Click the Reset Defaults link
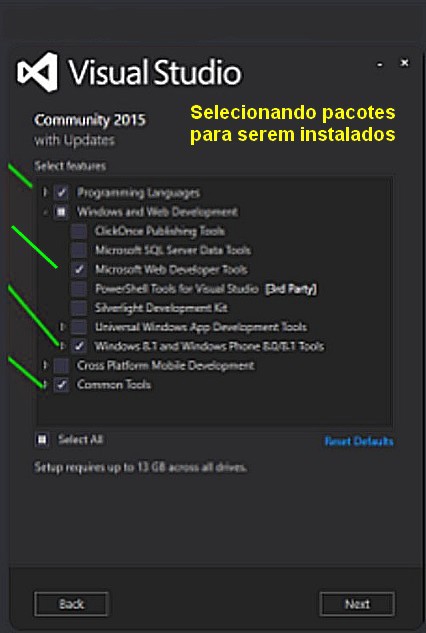 (x=359, y=441)
